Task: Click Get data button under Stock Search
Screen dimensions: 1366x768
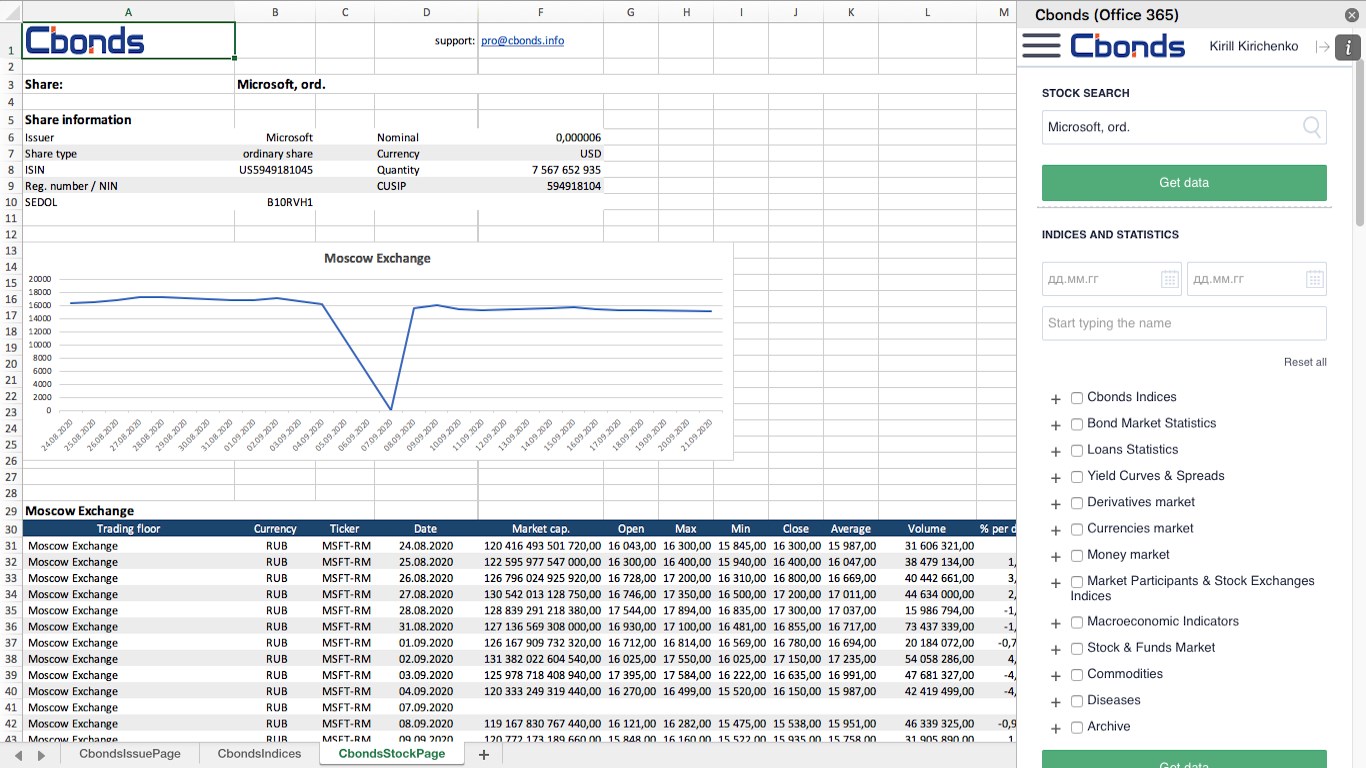Action: click(x=1184, y=183)
